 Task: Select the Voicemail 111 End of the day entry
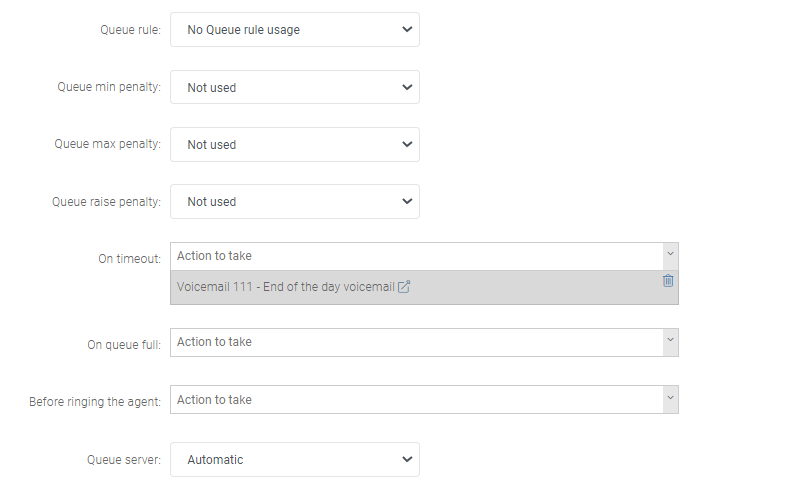285,287
